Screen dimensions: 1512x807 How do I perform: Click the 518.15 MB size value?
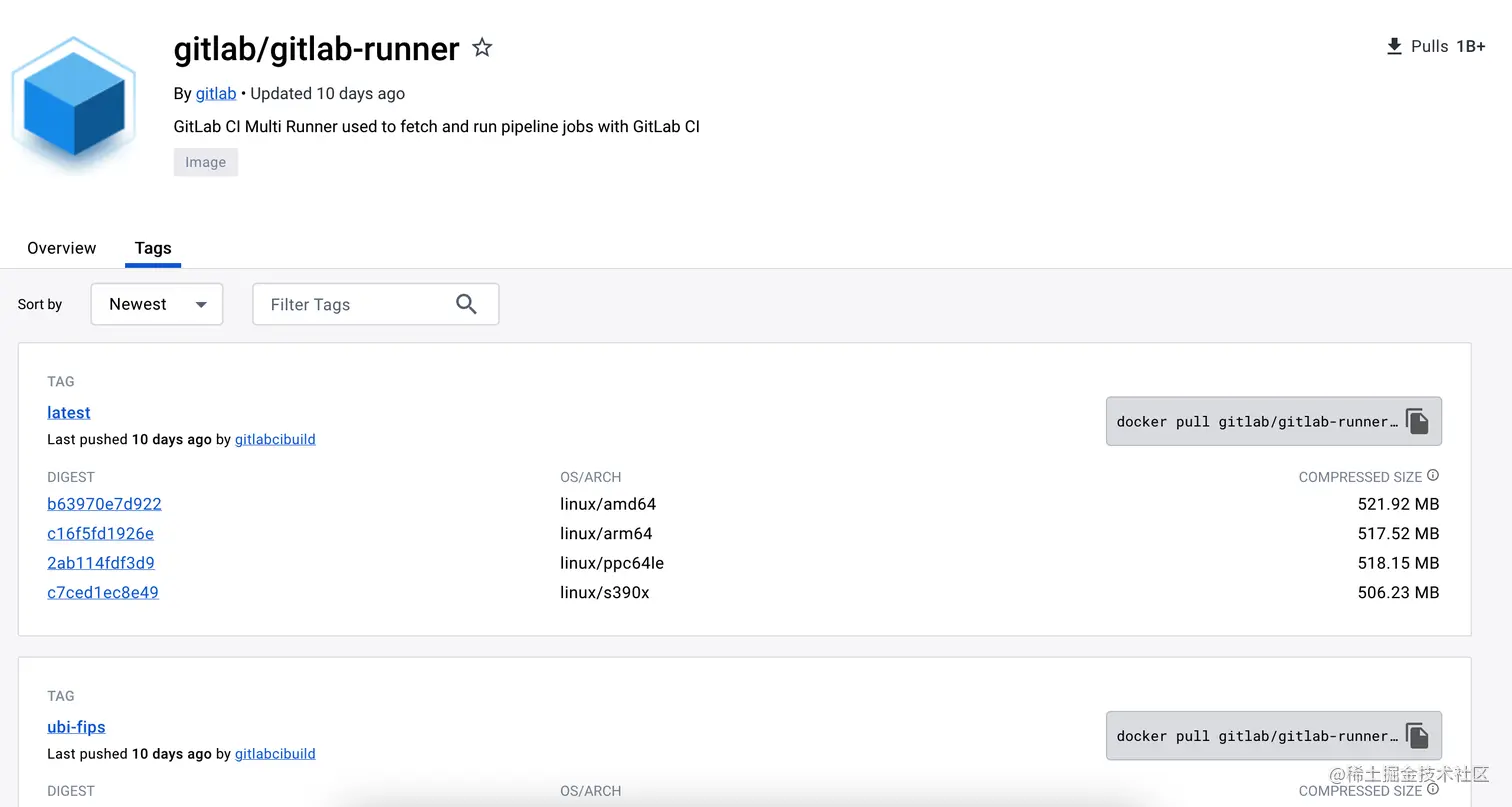pos(1398,563)
